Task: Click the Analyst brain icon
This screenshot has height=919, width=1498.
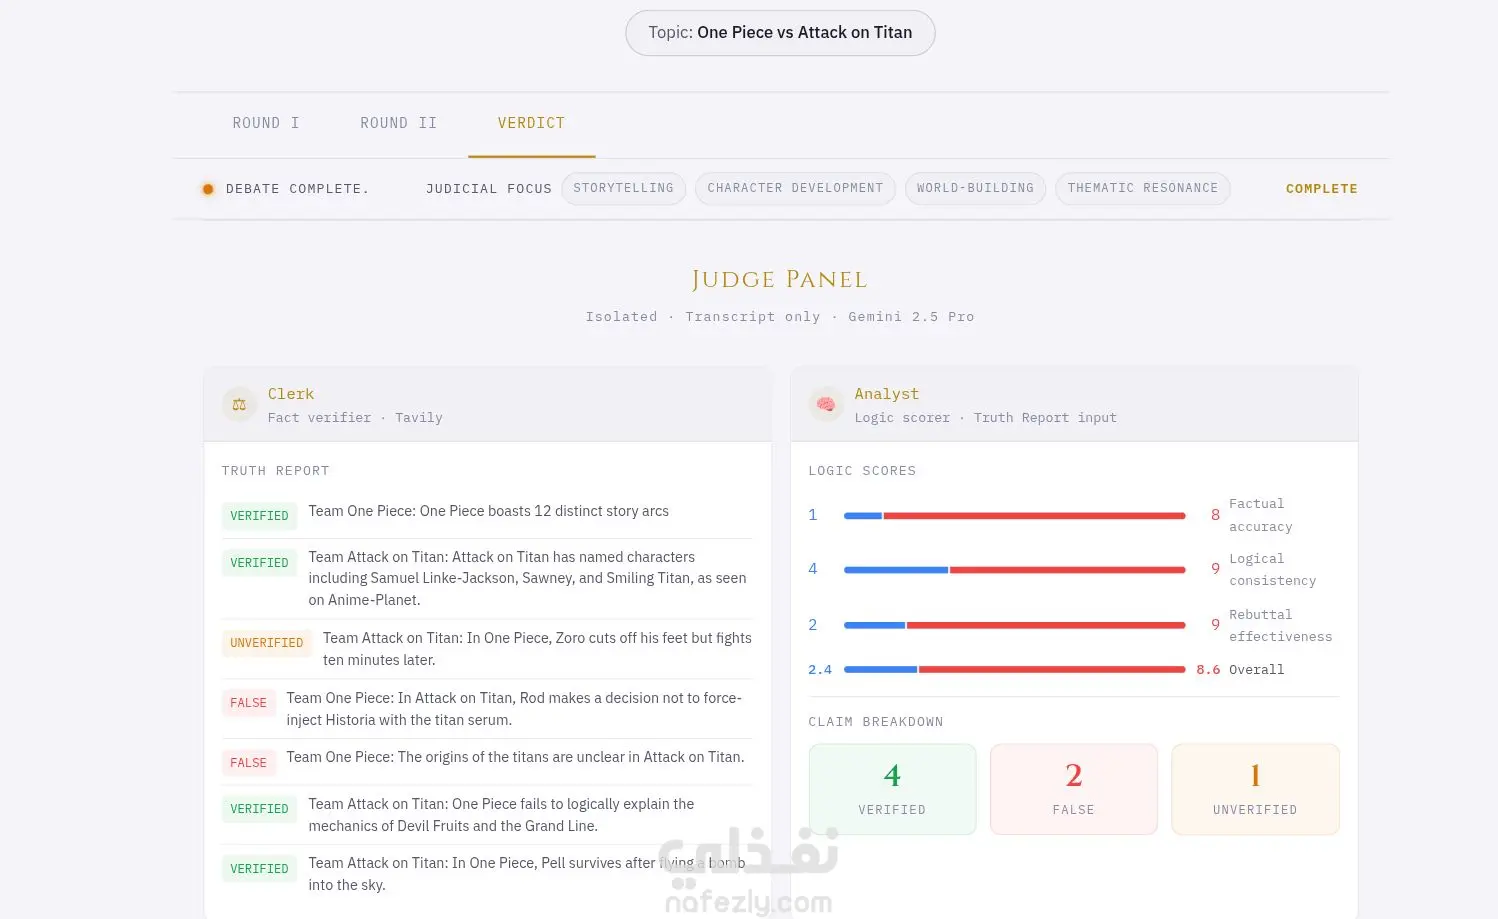Action: click(826, 405)
